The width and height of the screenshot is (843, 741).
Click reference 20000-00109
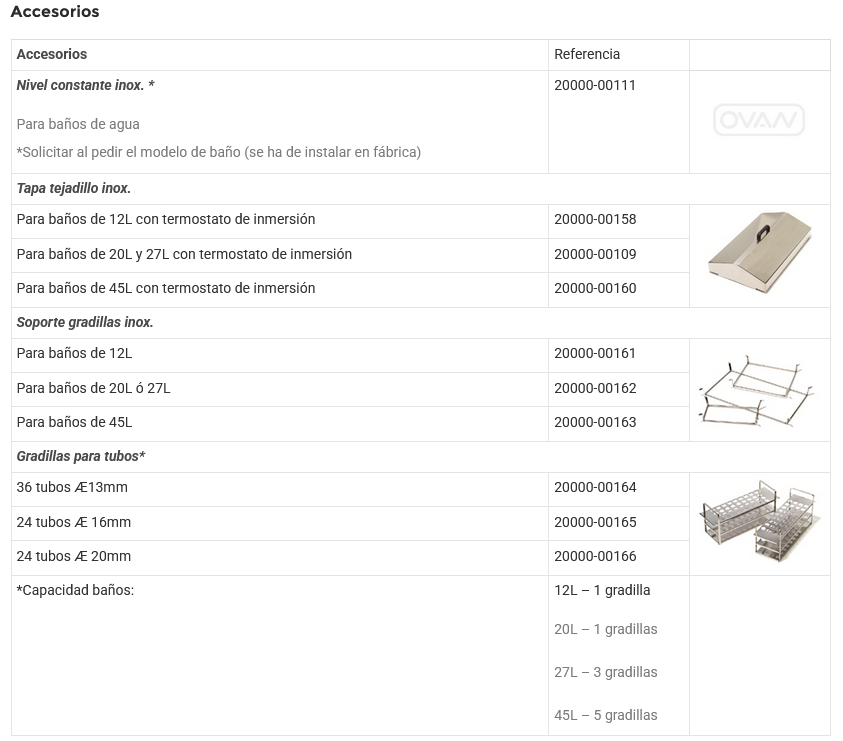pyautogui.click(x=595, y=255)
